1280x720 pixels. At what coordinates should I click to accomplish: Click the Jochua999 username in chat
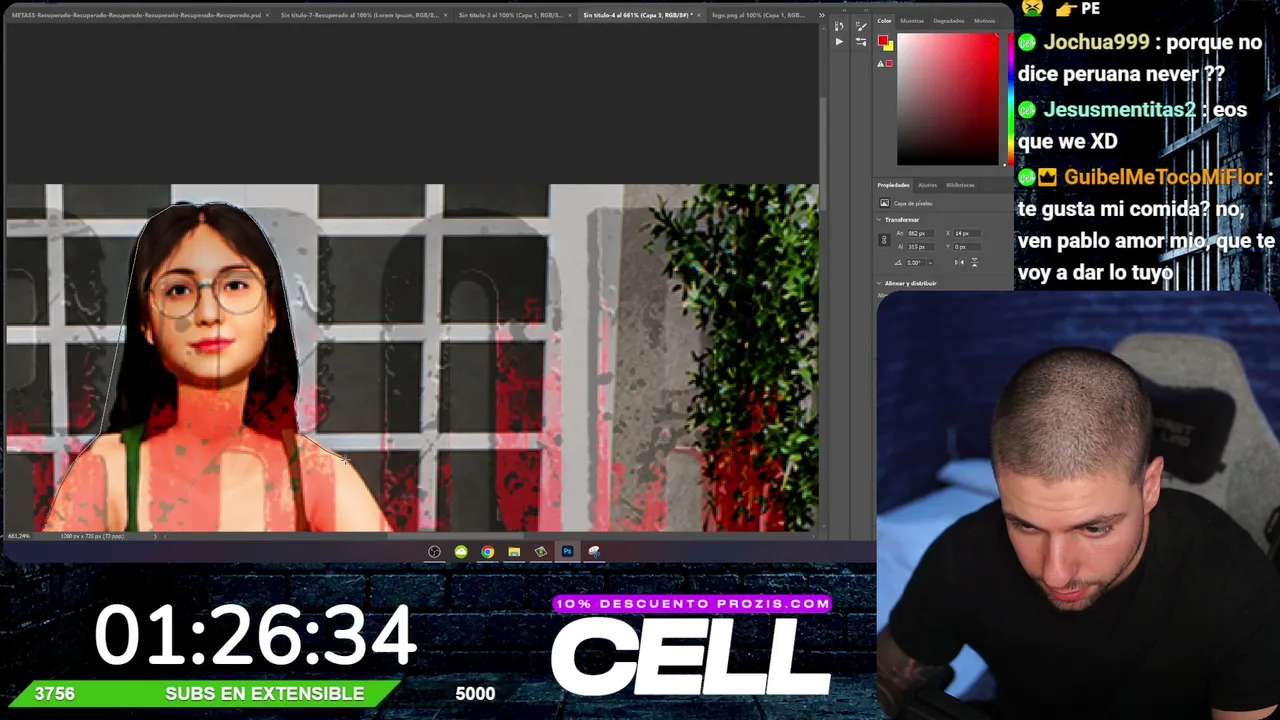point(1096,42)
